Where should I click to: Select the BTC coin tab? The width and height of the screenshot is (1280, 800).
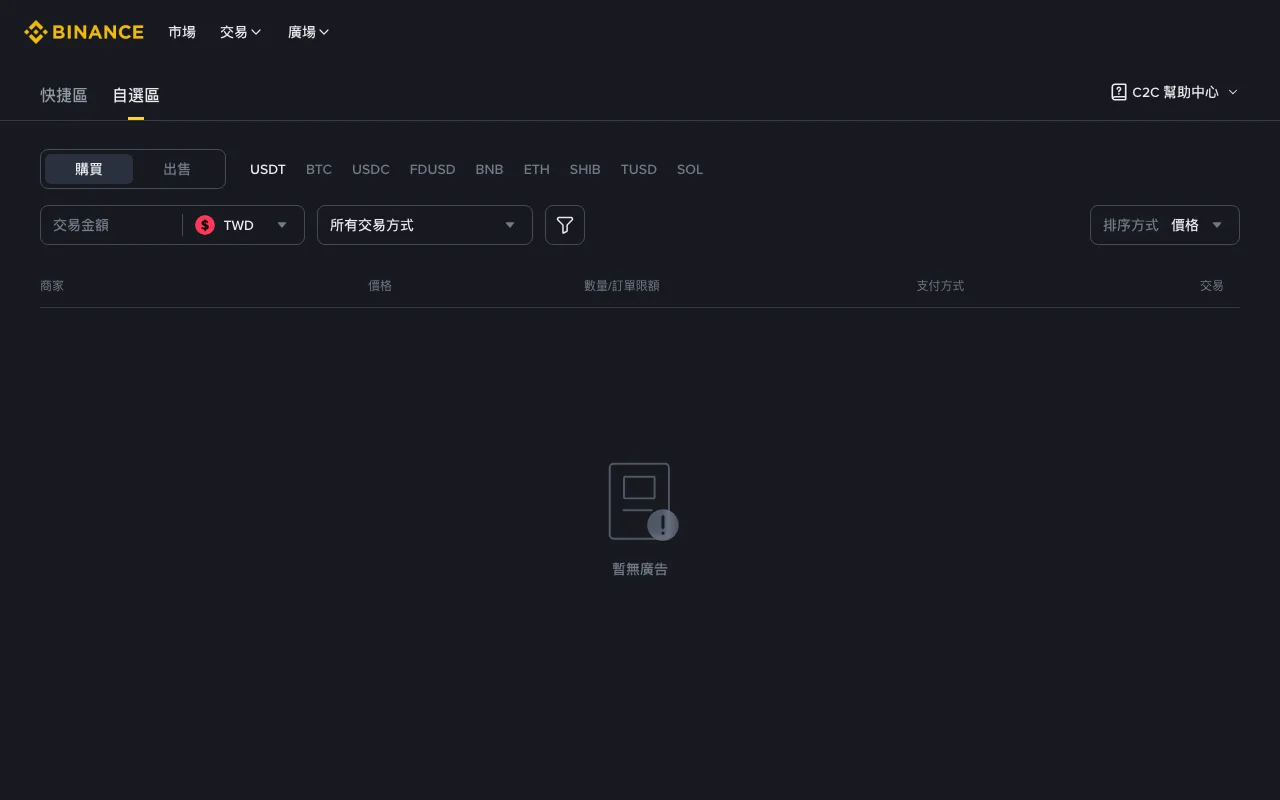point(319,169)
